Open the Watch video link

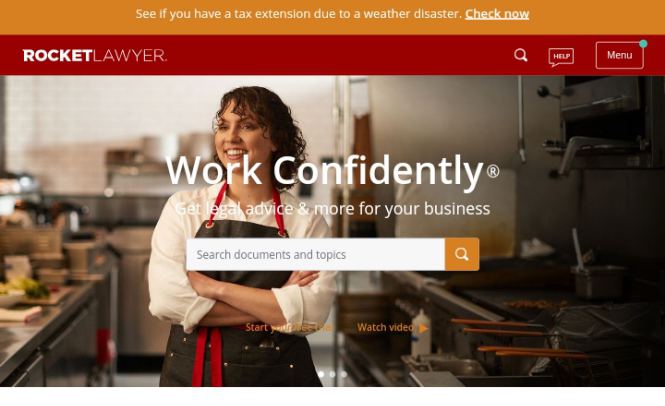386,328
